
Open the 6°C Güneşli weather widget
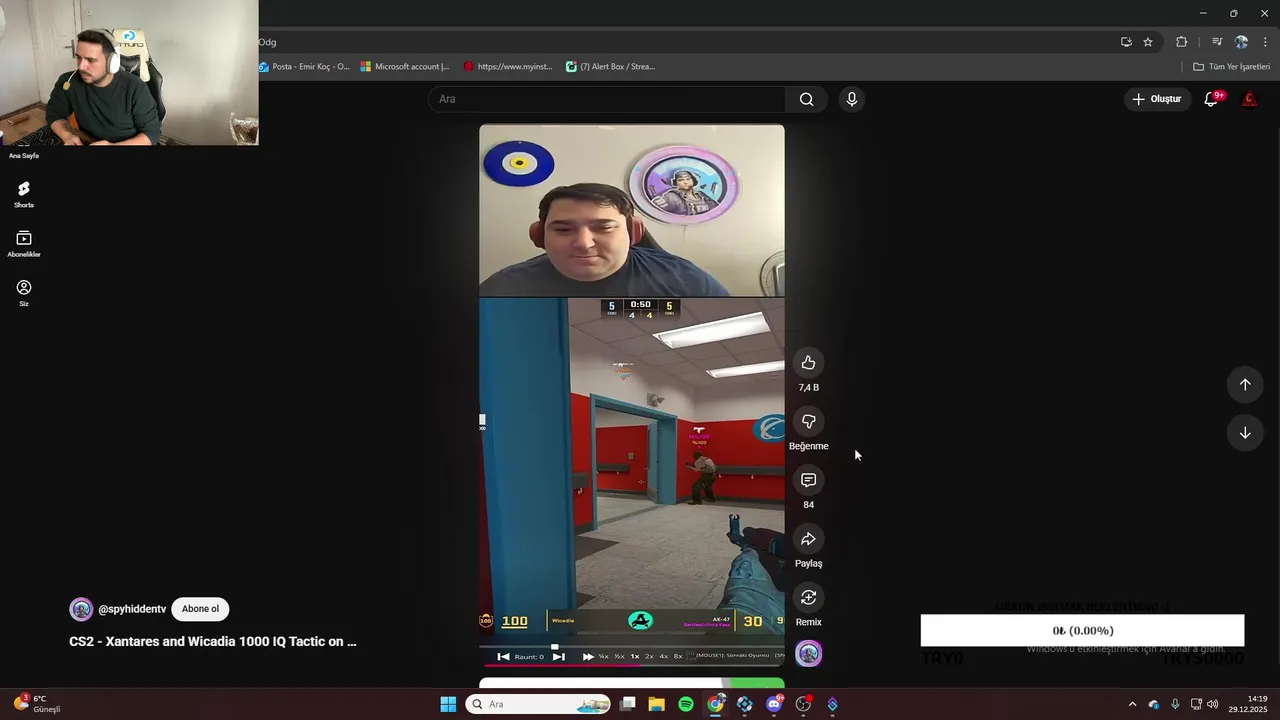(x=38, y=704)
